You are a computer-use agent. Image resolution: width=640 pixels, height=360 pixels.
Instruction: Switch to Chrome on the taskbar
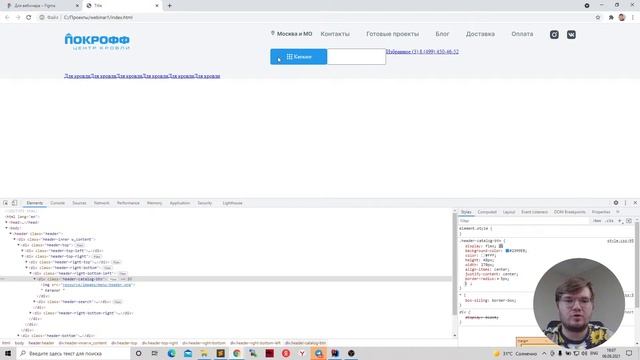coord(237,353)
